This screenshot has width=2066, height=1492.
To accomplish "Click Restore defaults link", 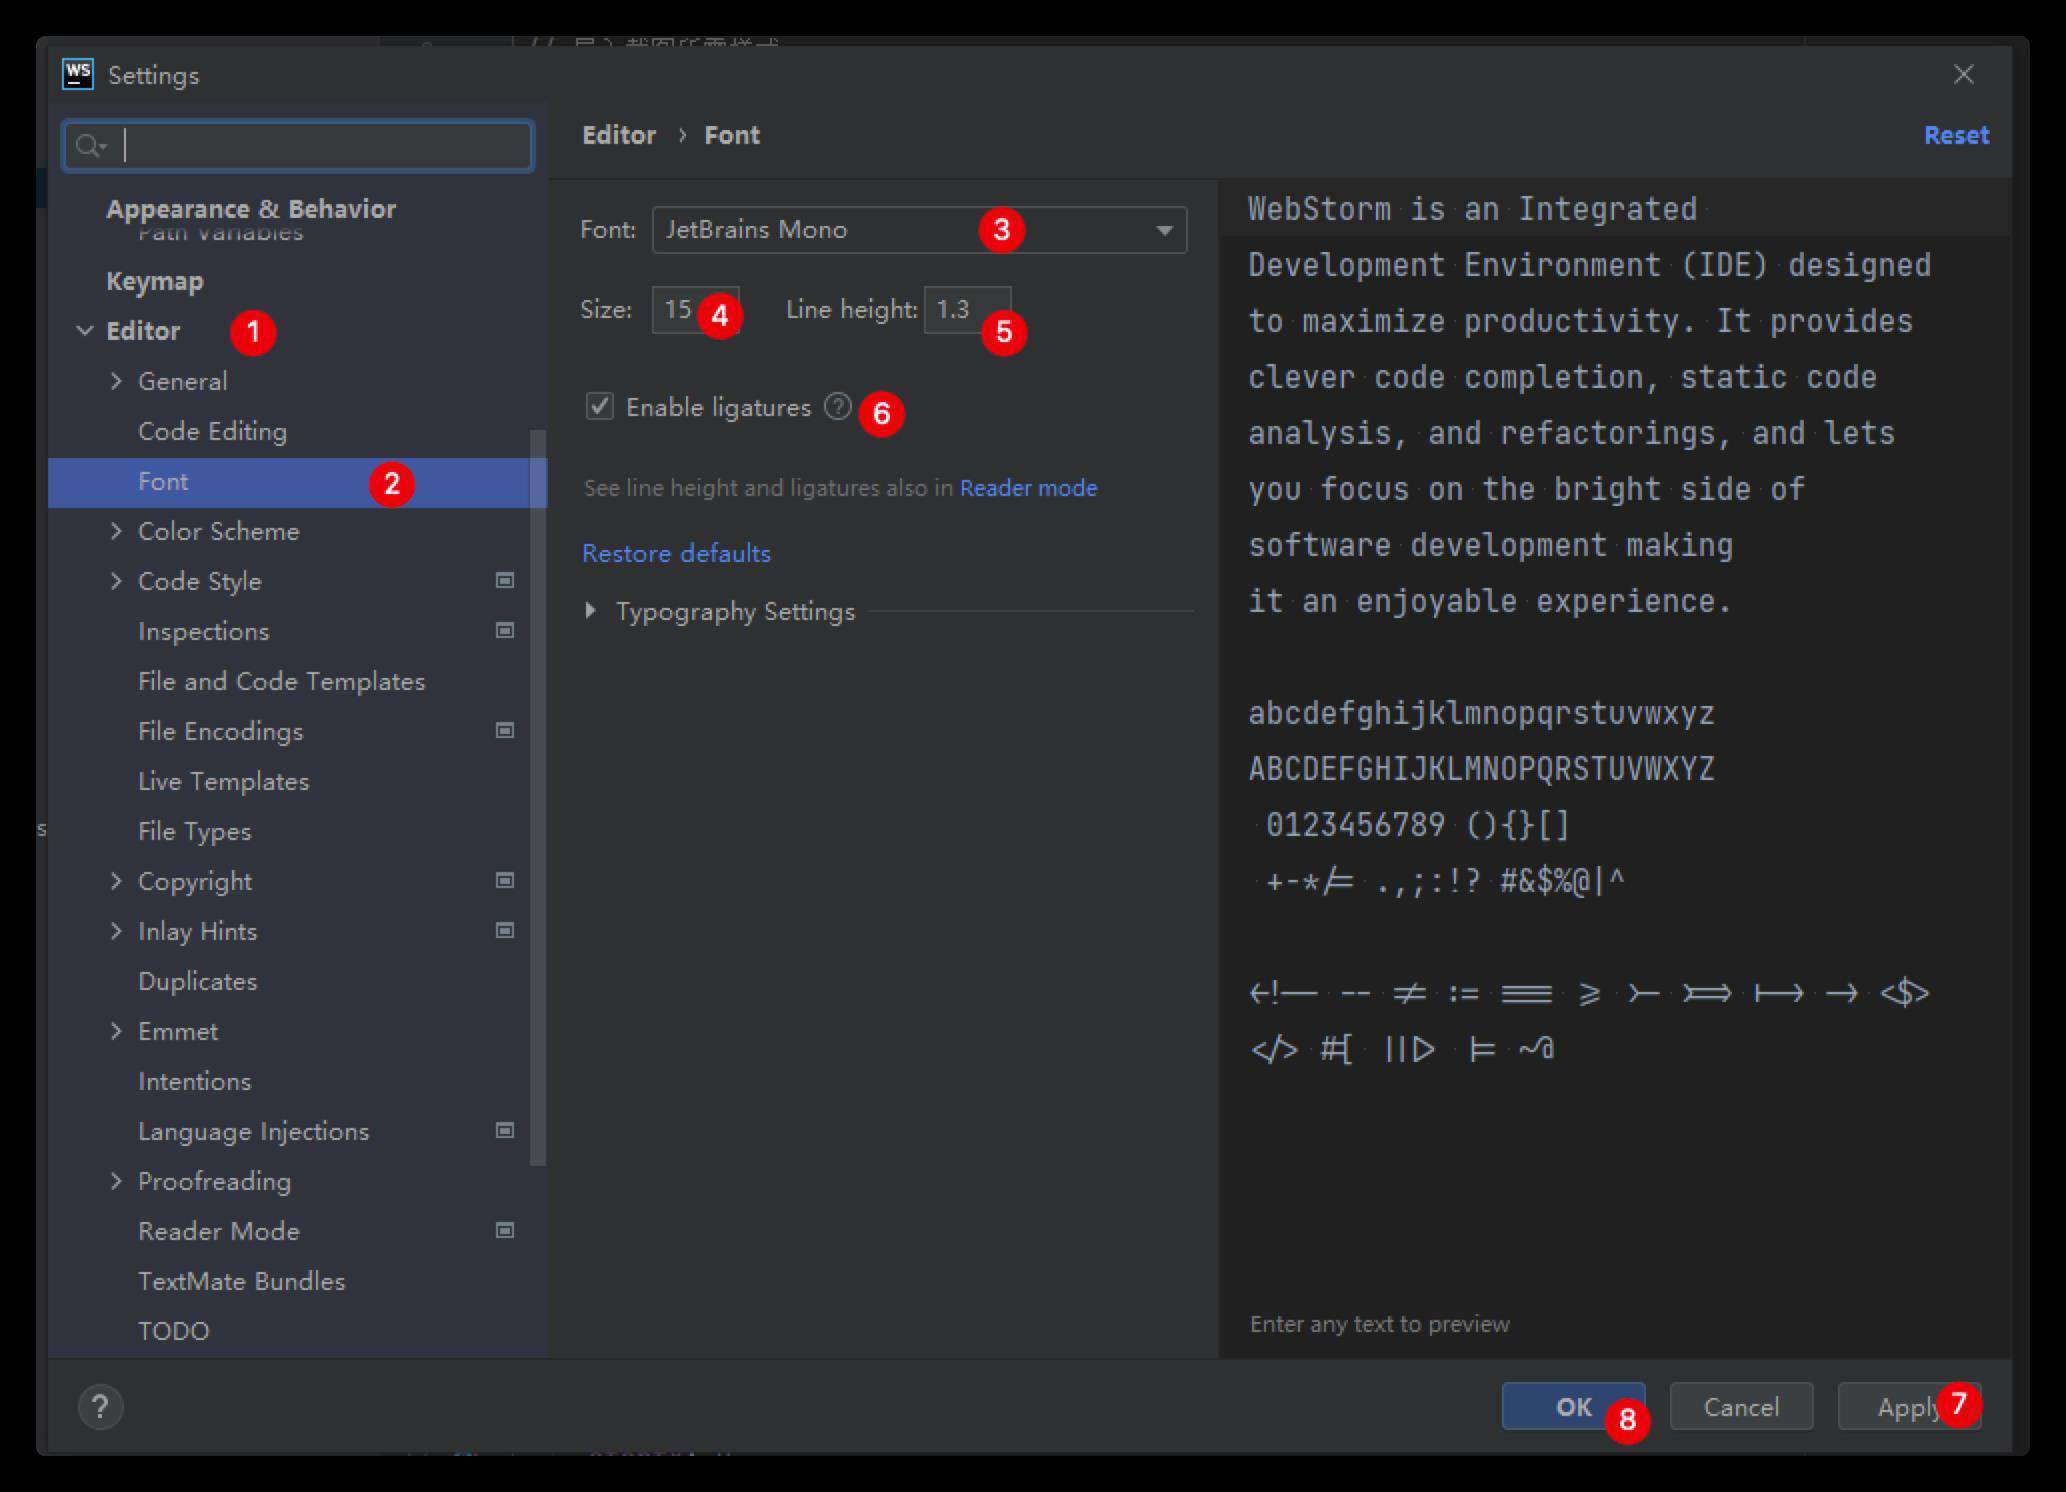I will 676,553.
